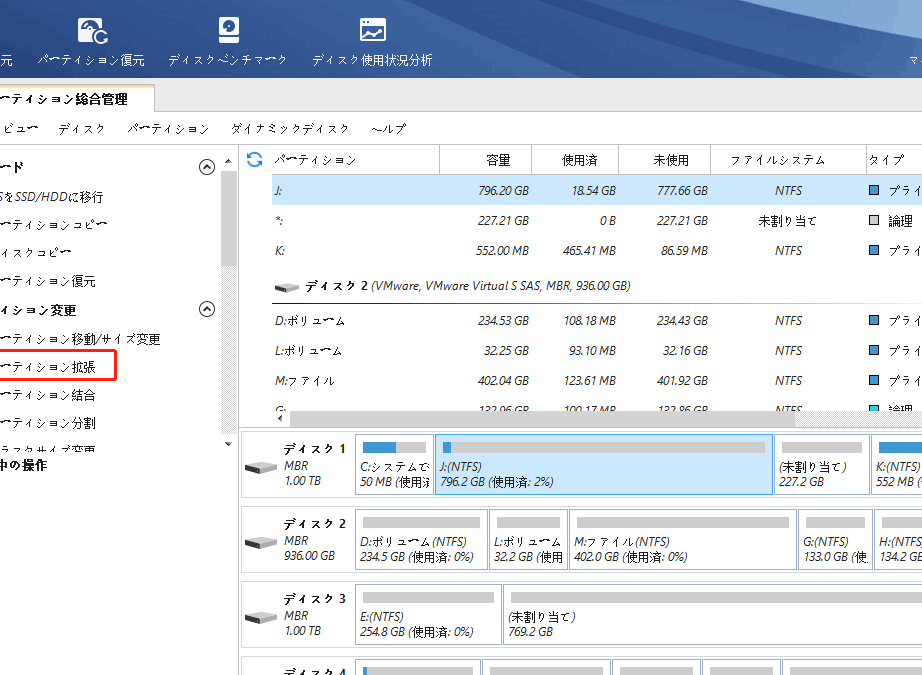Select J:(NTFS) 796.2 GB block
922x675 pixels.
(604, 465)
